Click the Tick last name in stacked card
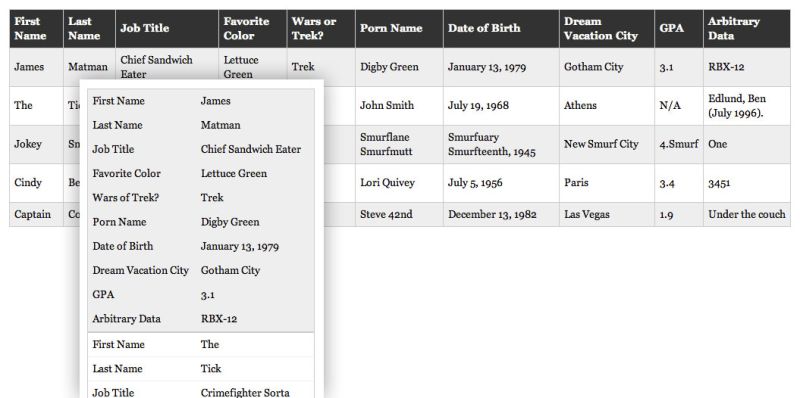 click(211, 368)
